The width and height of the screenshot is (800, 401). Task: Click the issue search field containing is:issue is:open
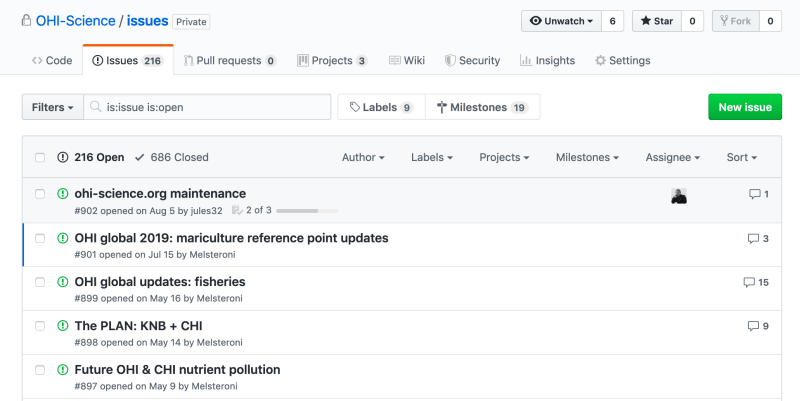[207, 107]
